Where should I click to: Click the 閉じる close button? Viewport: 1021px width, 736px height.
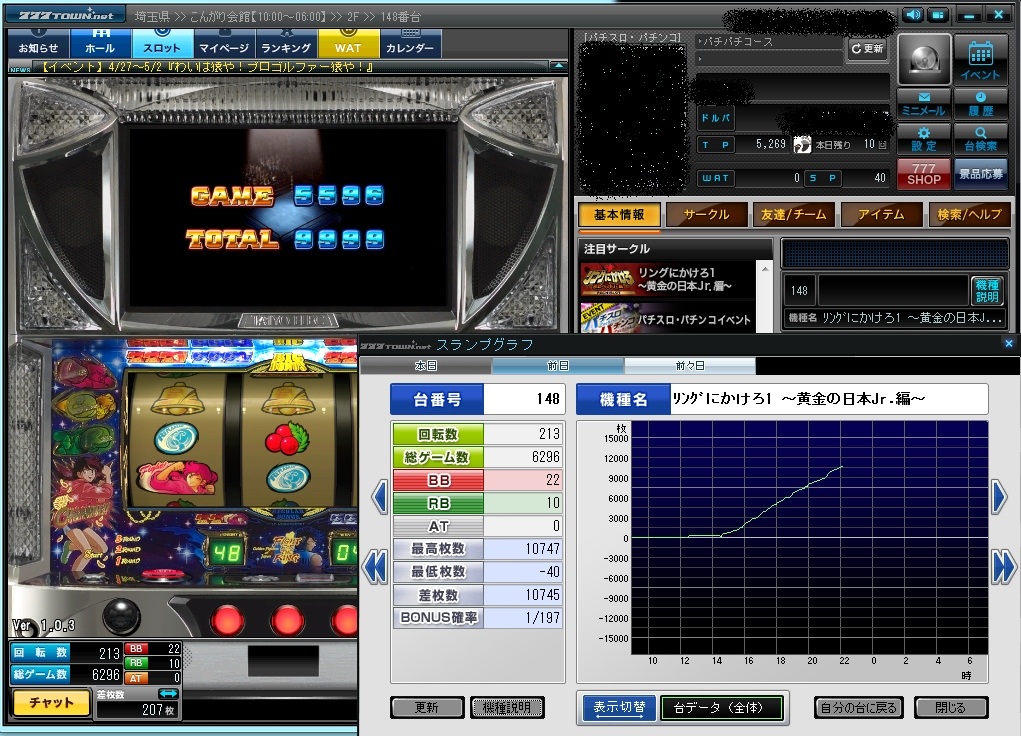[x=951, y=707]
